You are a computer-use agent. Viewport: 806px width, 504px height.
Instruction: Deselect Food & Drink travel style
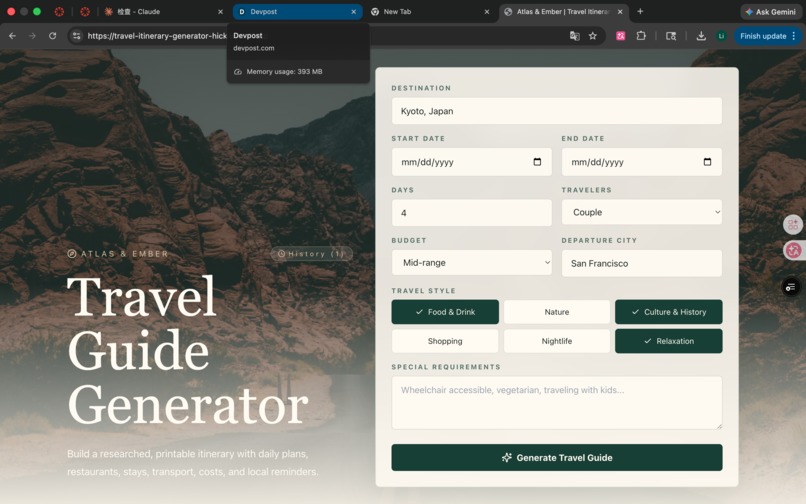(x=445, y=312)
